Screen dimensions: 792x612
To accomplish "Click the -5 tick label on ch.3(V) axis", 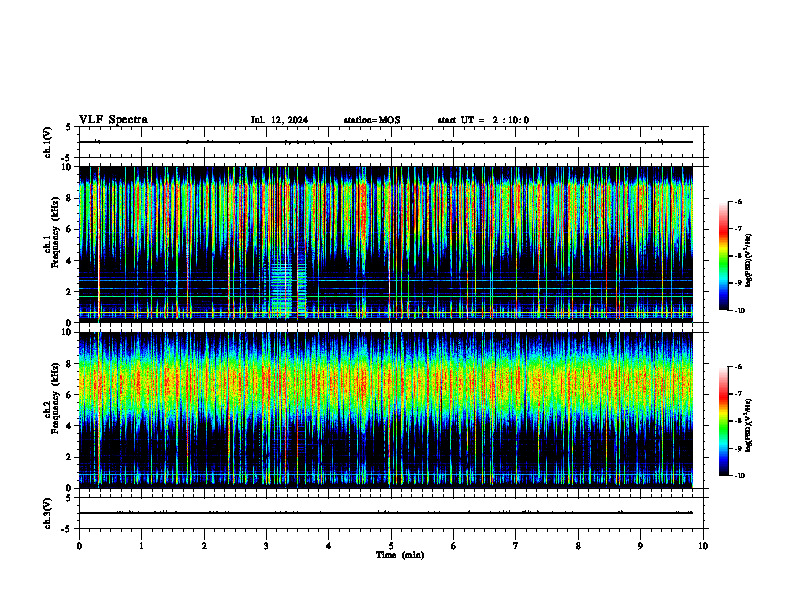I will [x=66, y=529].
